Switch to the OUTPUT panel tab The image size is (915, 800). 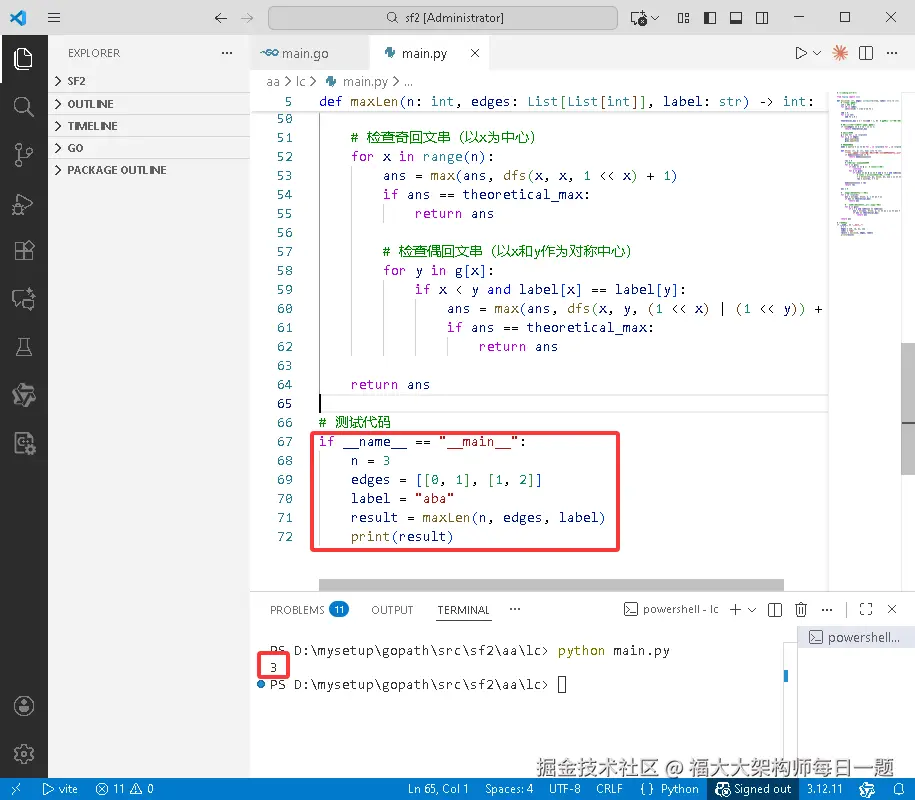pyautogui.click(x=392, y=610)
